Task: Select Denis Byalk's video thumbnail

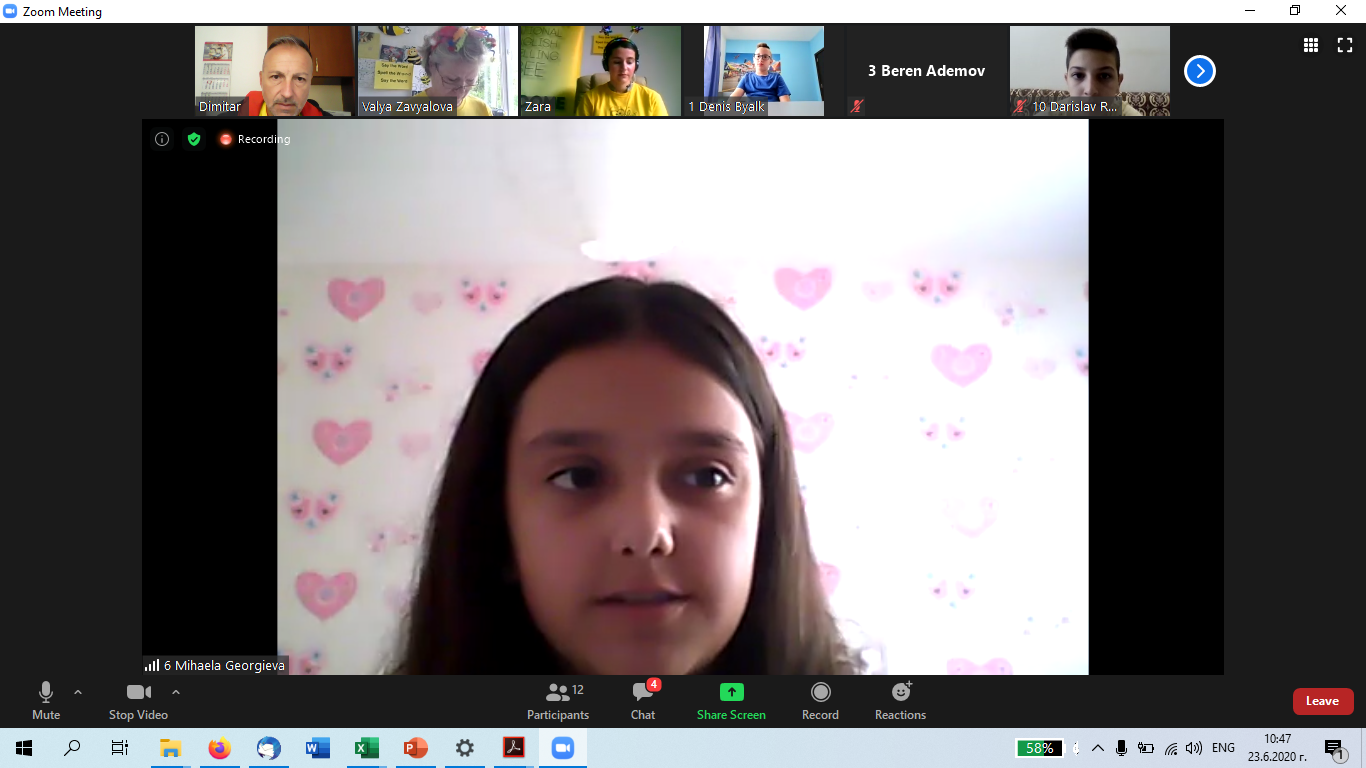Action: point(764,71)
